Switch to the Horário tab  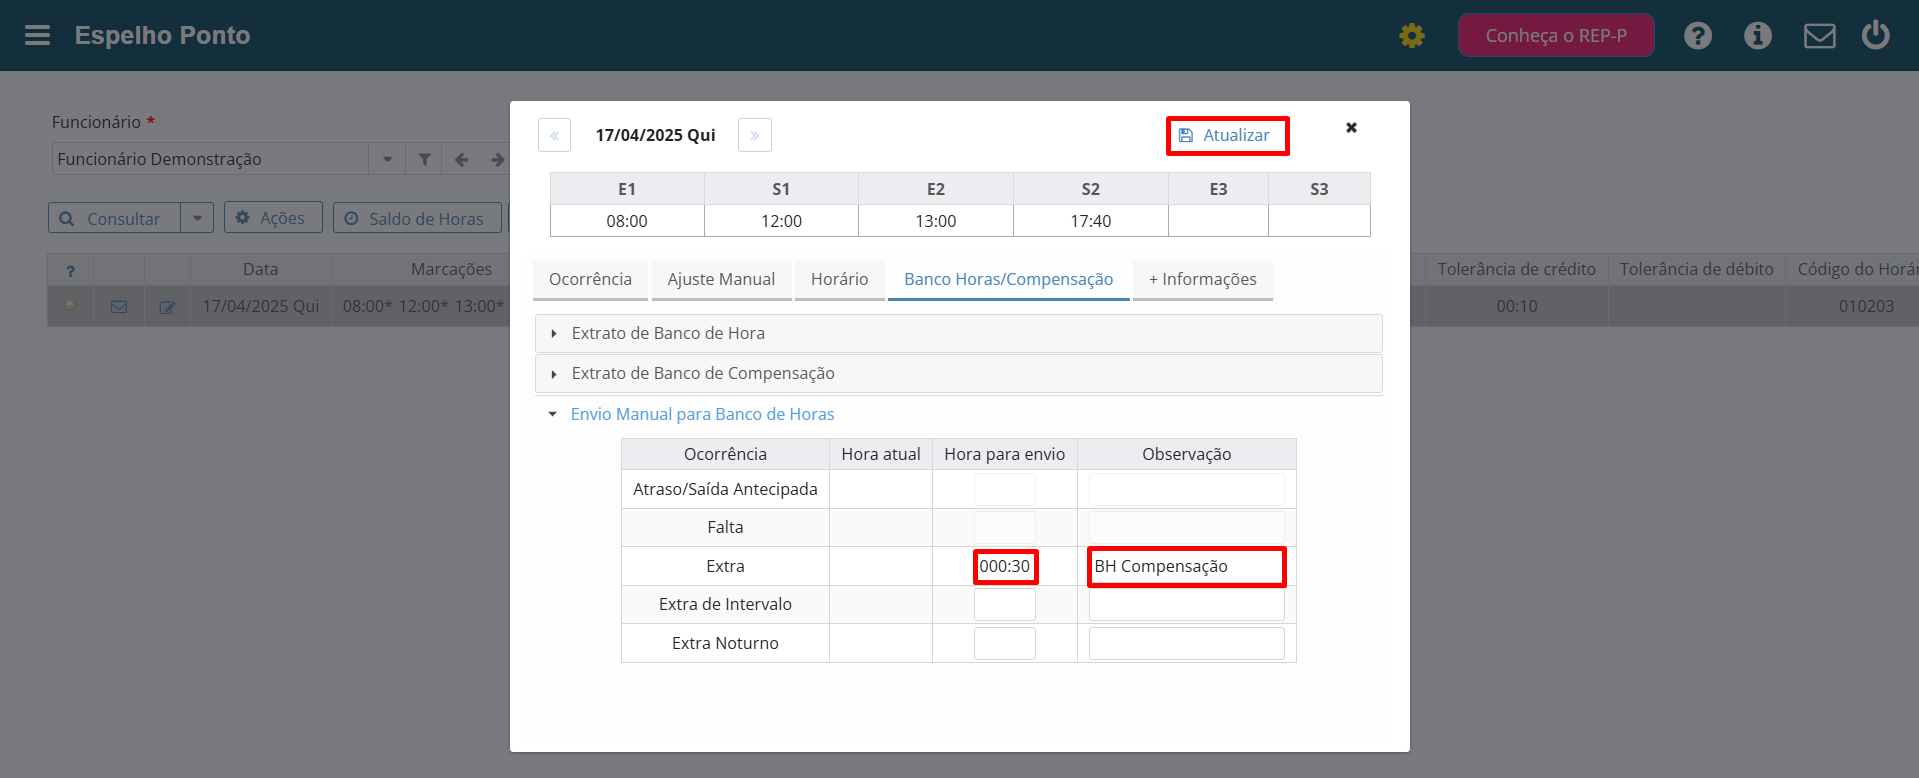point(839,280)
